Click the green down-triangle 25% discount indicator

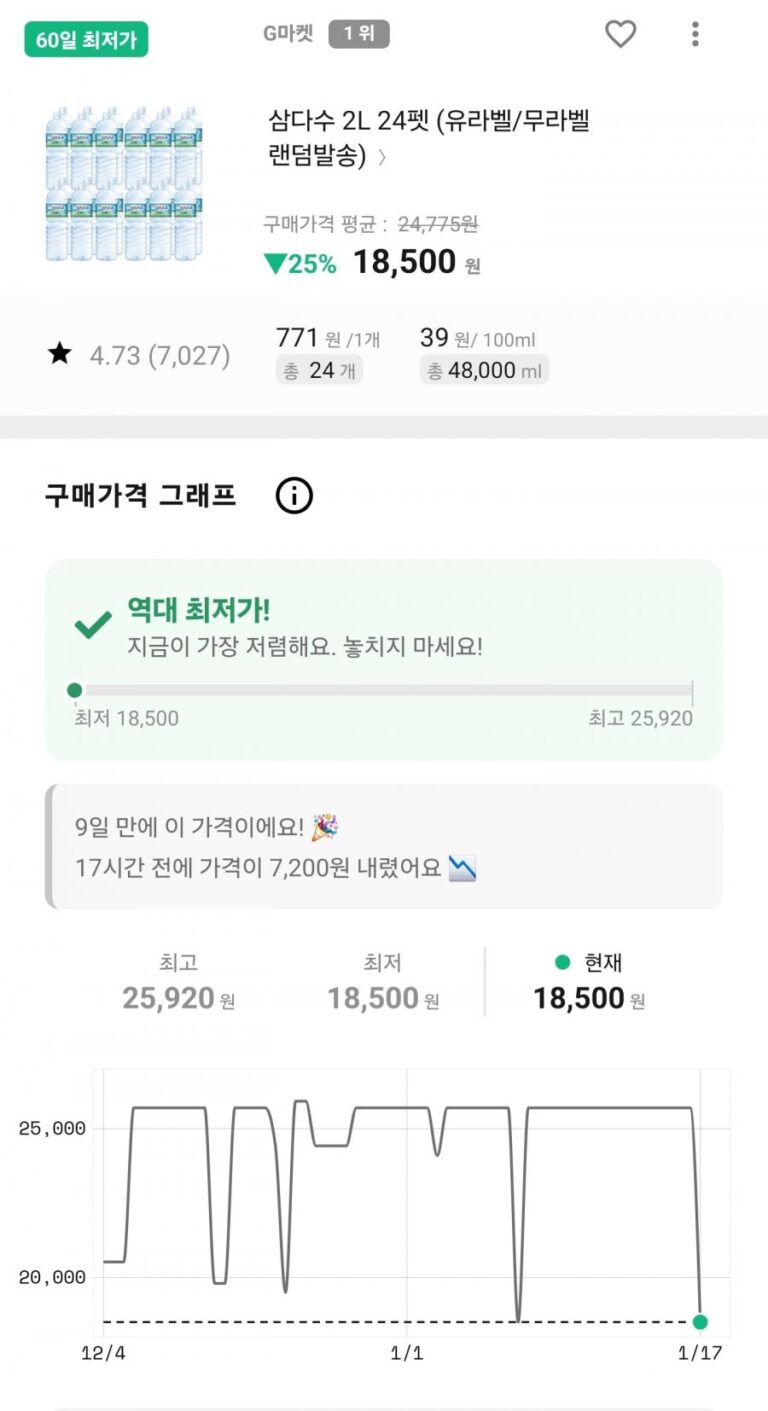pyautogui.click(x=299, y=264)
